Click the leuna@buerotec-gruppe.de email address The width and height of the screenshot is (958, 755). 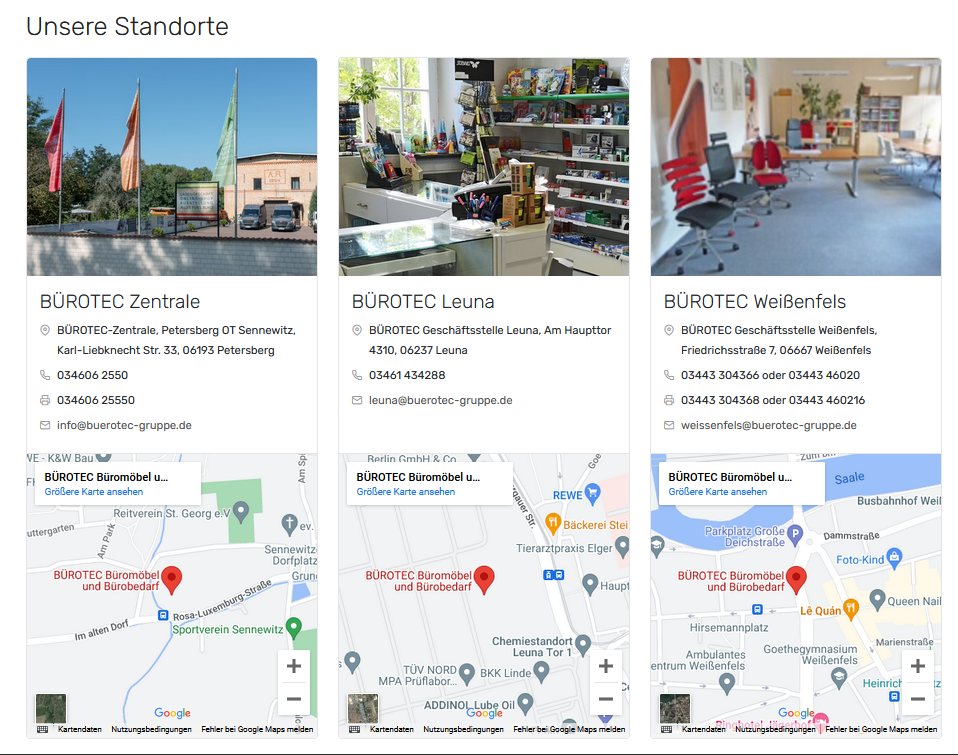[x=440, y=400]
